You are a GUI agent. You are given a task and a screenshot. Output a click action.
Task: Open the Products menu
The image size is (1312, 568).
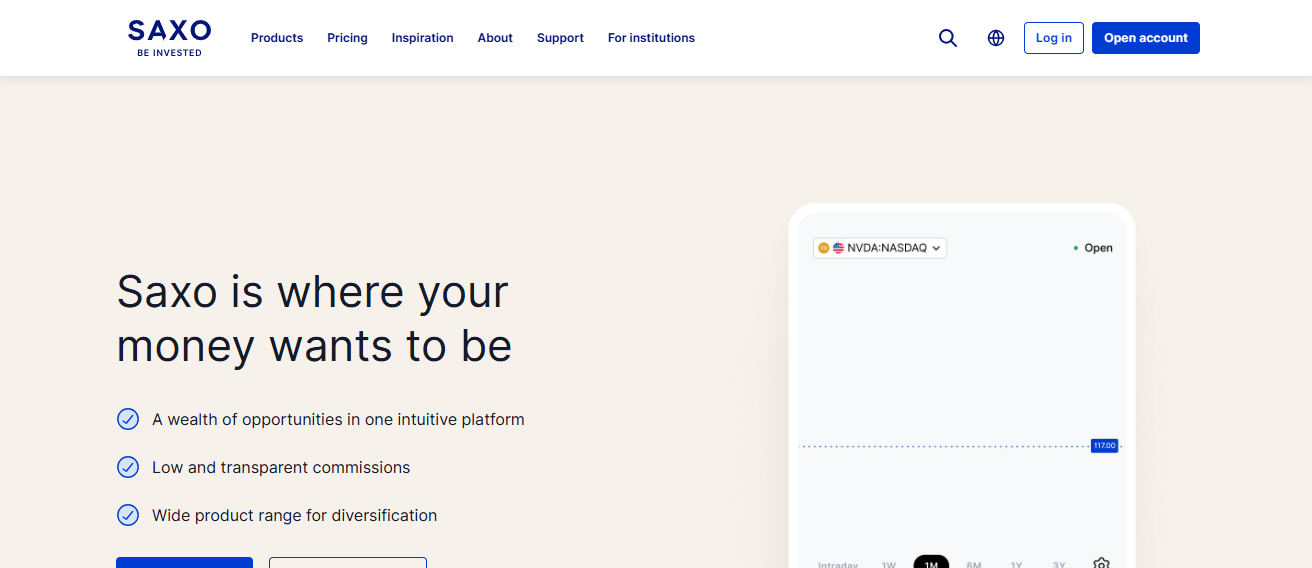[277, 38]
